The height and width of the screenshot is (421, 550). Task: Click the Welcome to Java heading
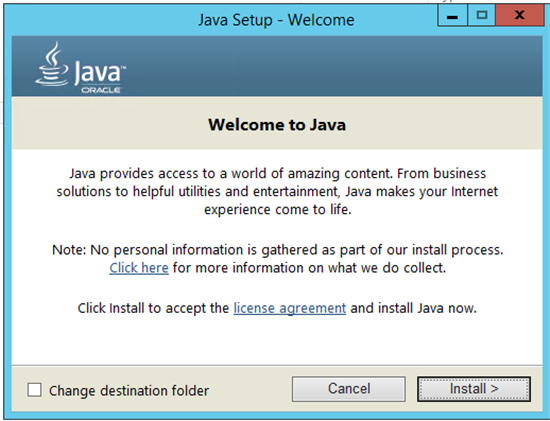point(277,125)
